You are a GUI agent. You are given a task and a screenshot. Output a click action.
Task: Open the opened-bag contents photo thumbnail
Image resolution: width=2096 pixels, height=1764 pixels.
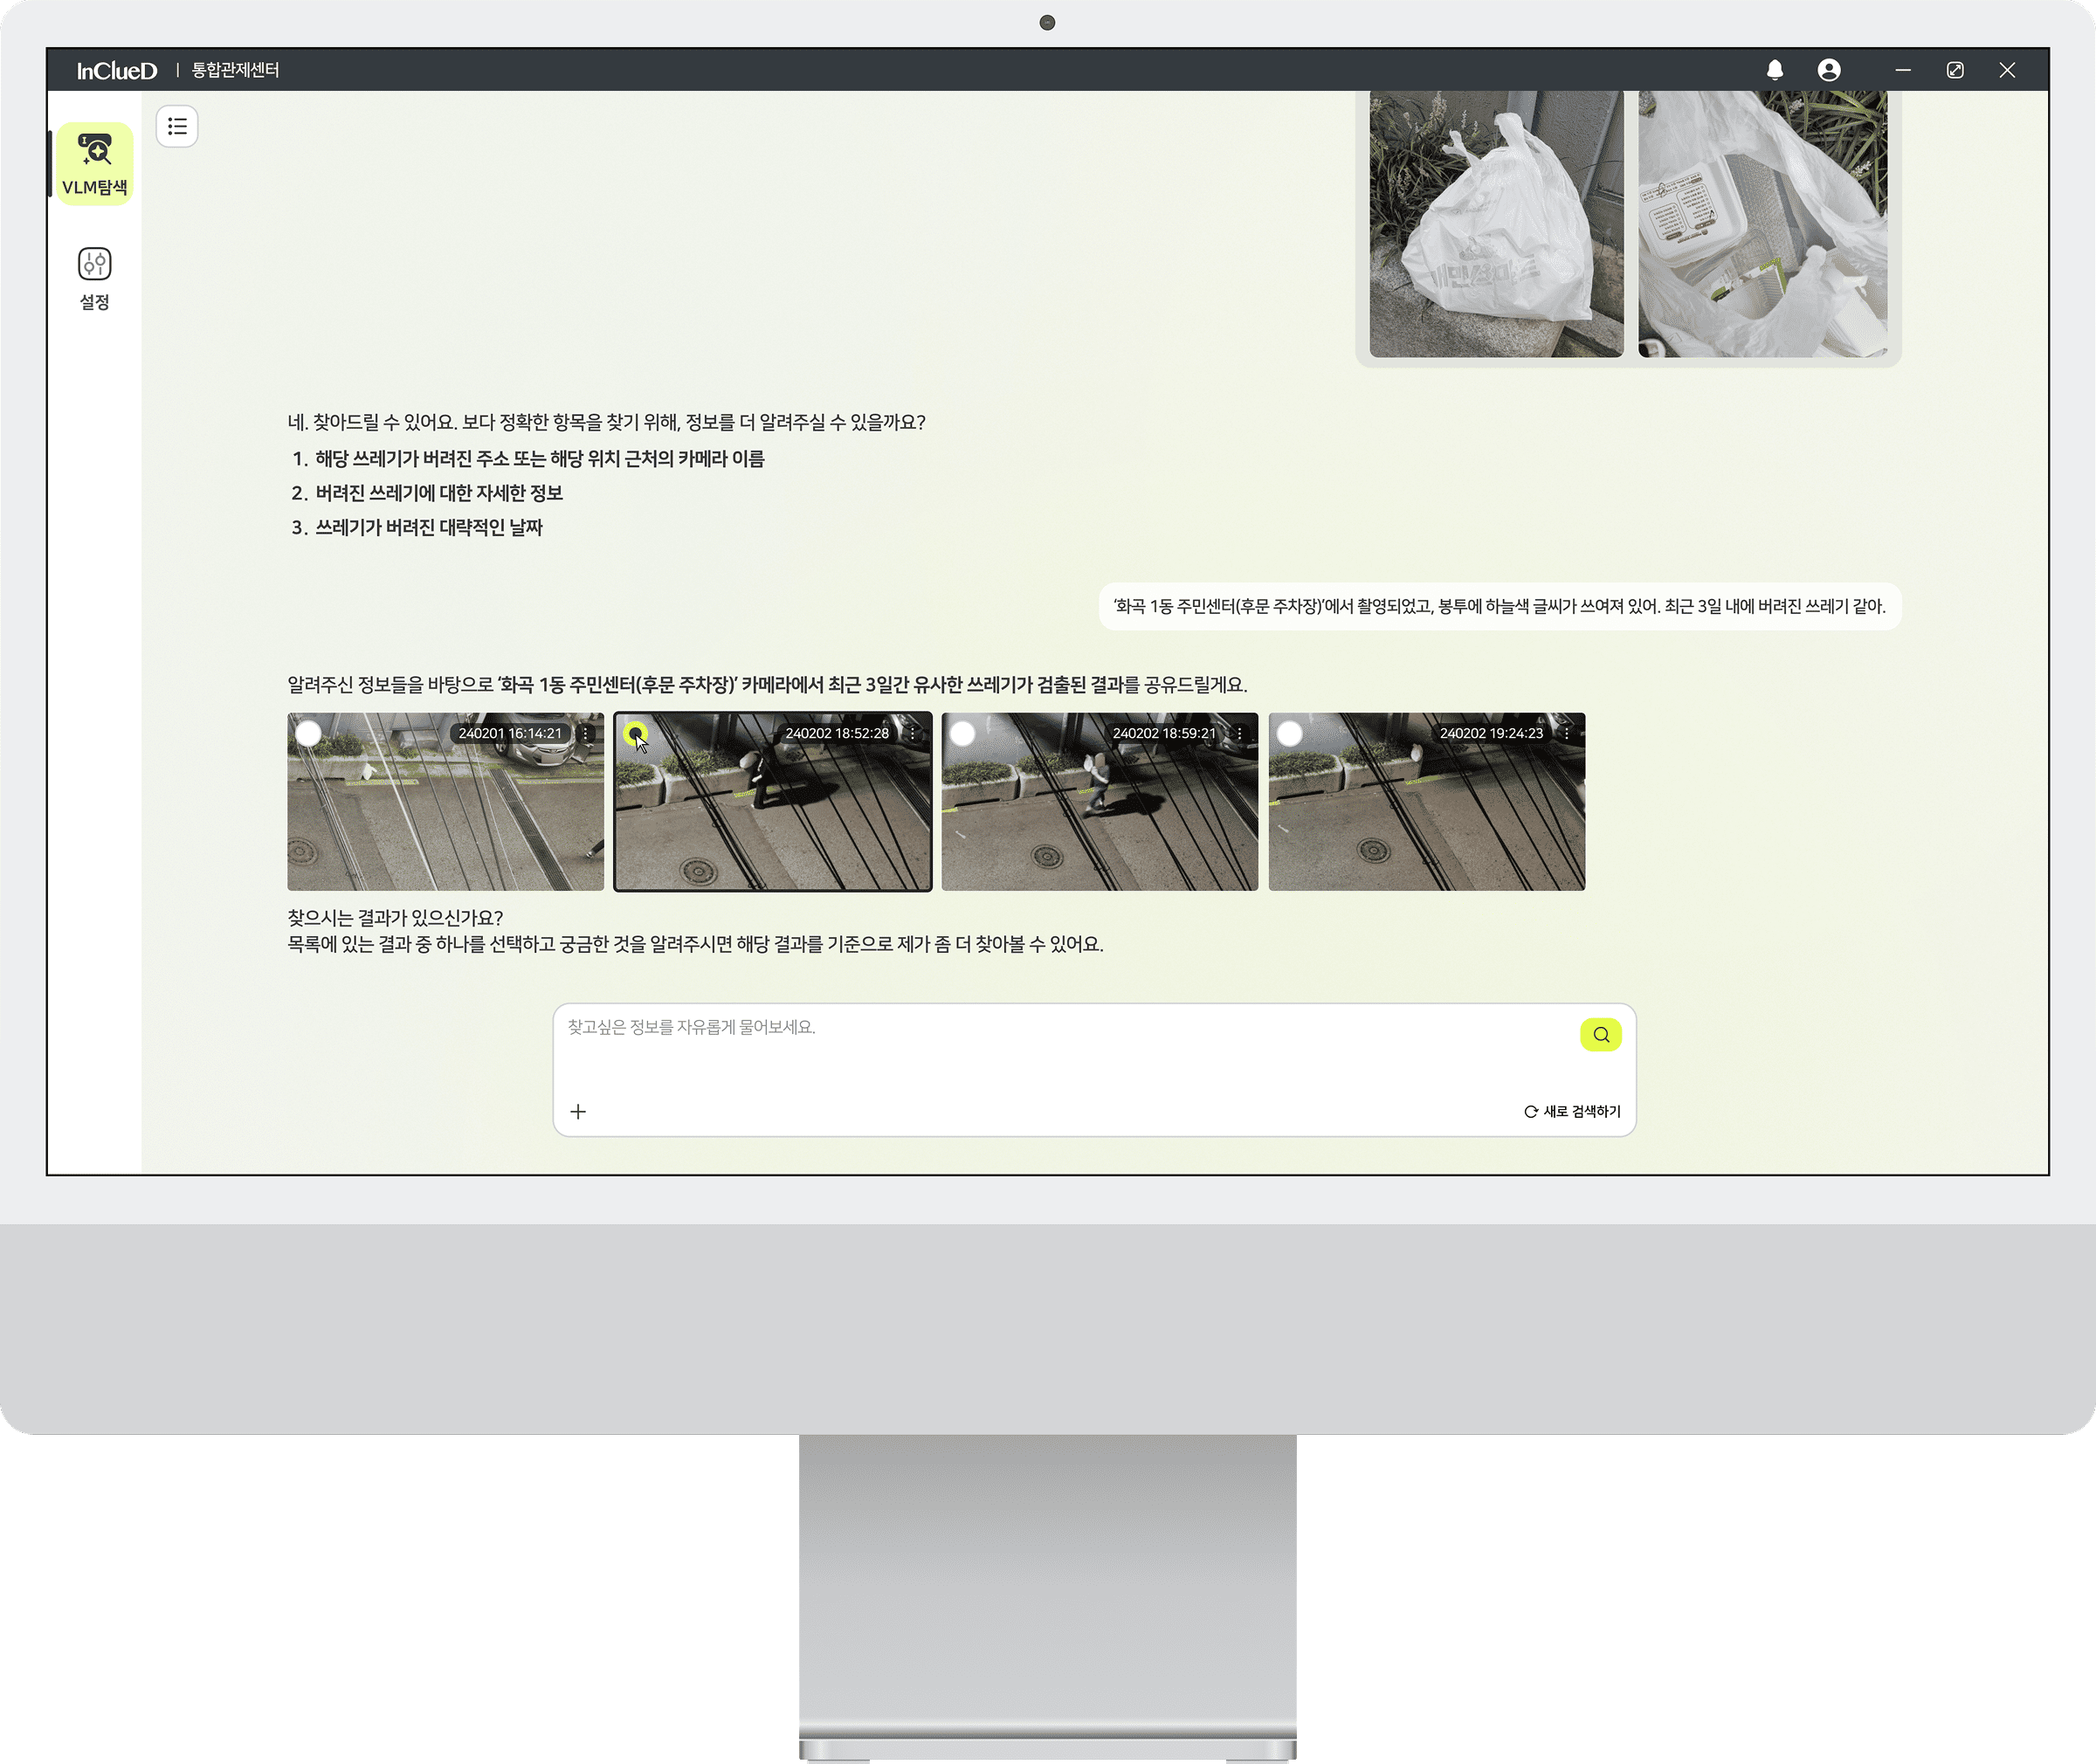coord(1762,223)
